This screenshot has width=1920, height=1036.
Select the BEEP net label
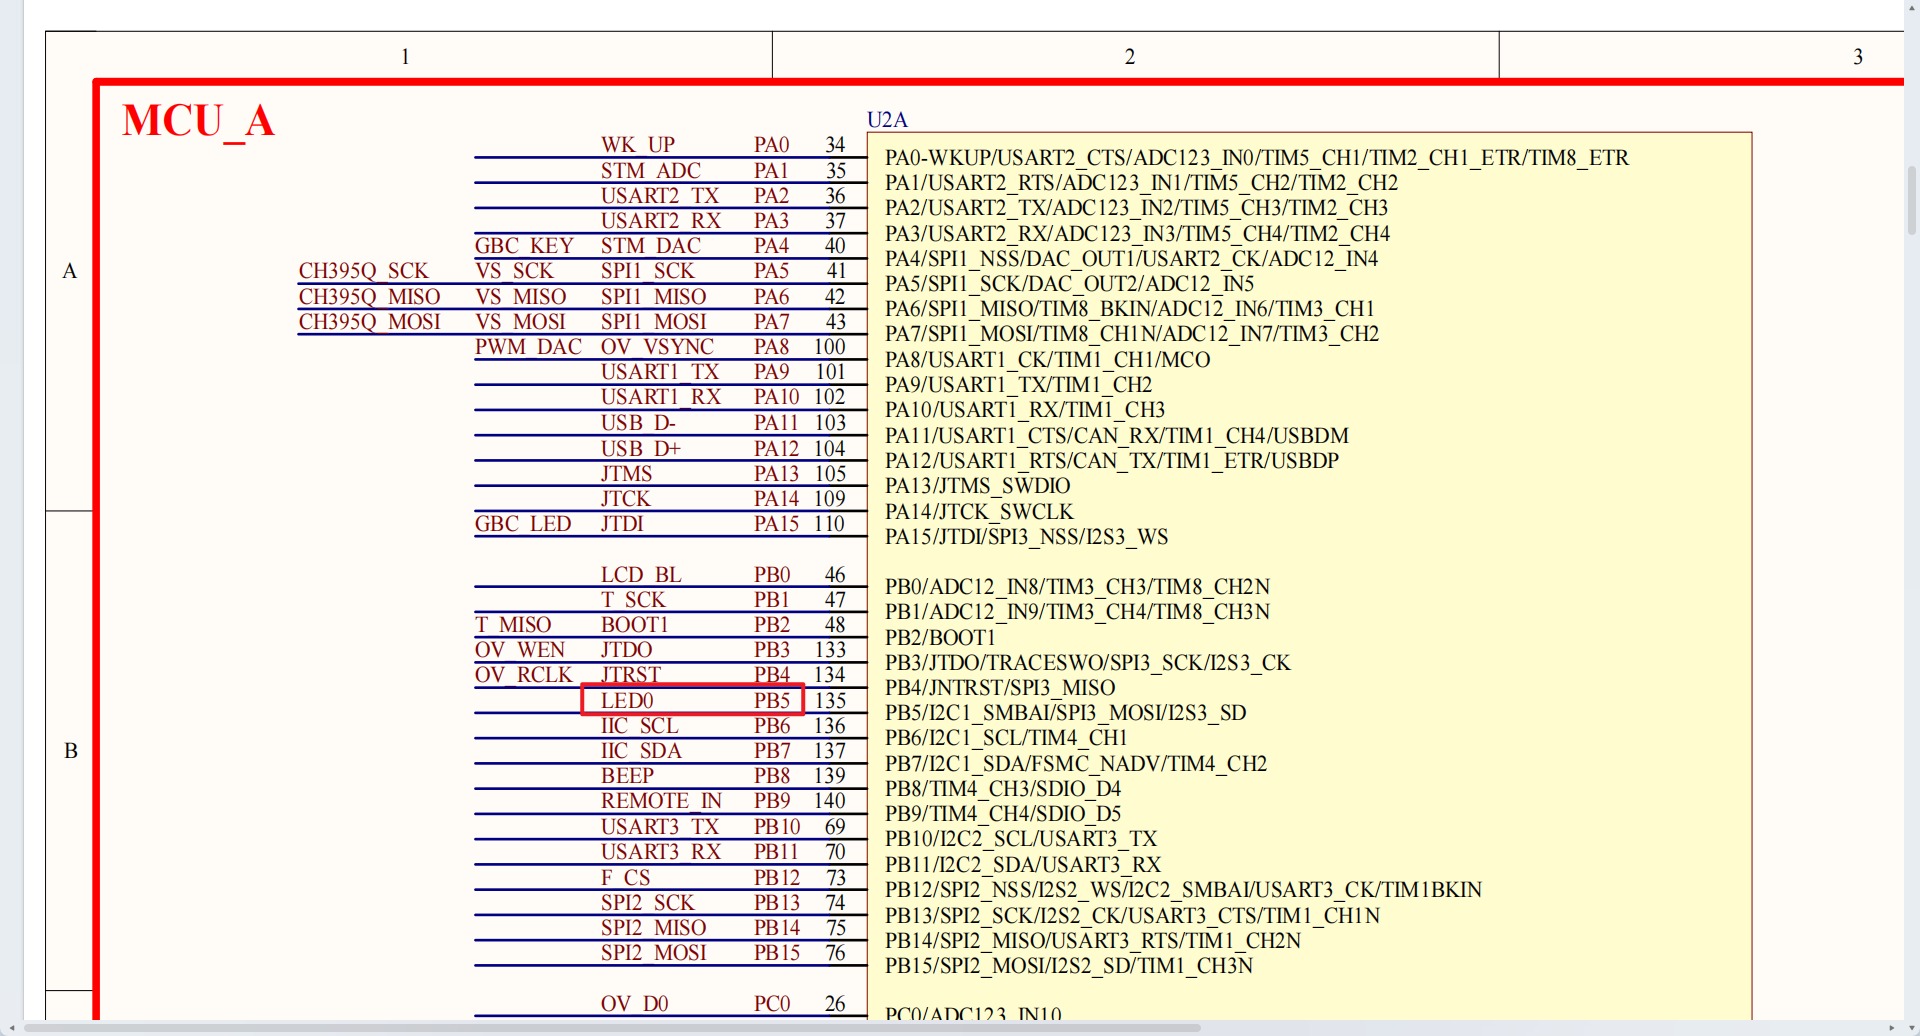pos(627,776)
